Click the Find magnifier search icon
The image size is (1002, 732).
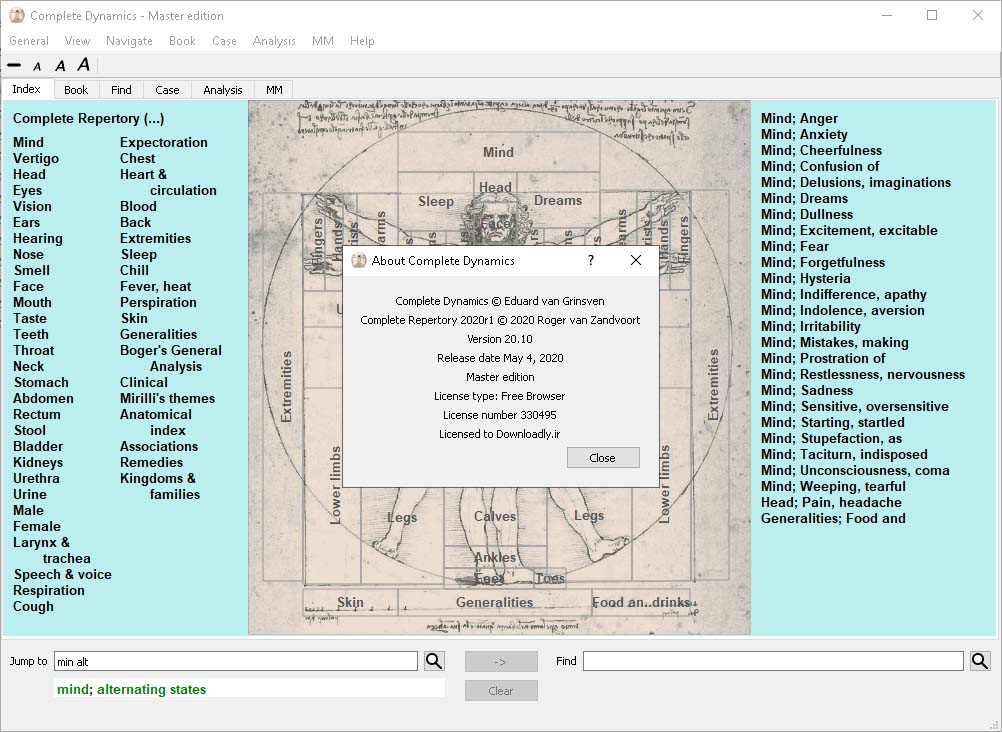pos(980,661)
